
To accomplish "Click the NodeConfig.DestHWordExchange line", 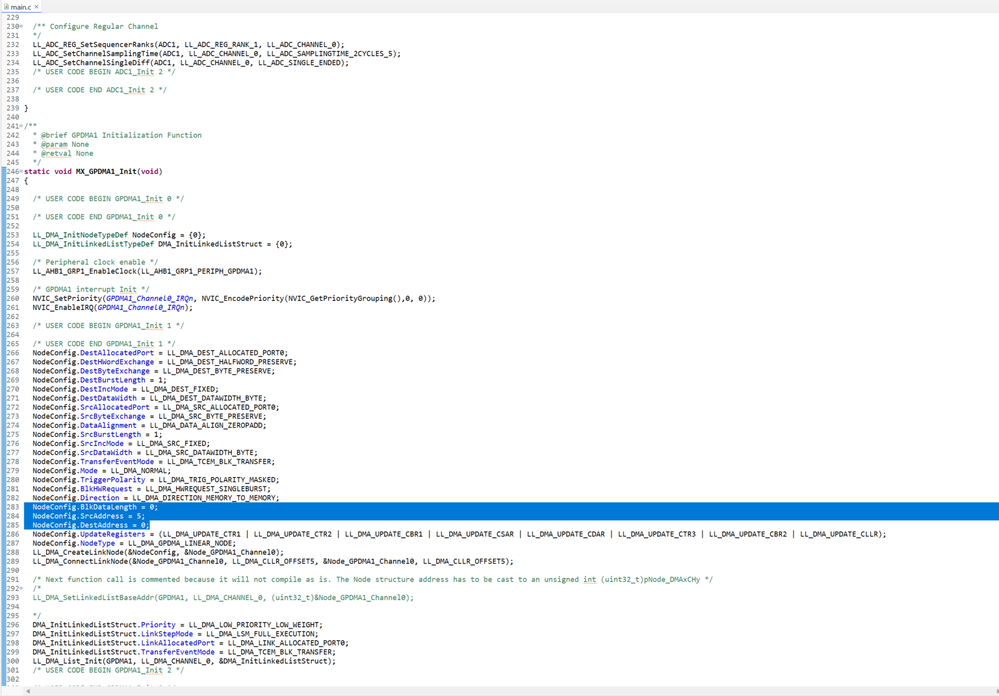I will 164,361.
